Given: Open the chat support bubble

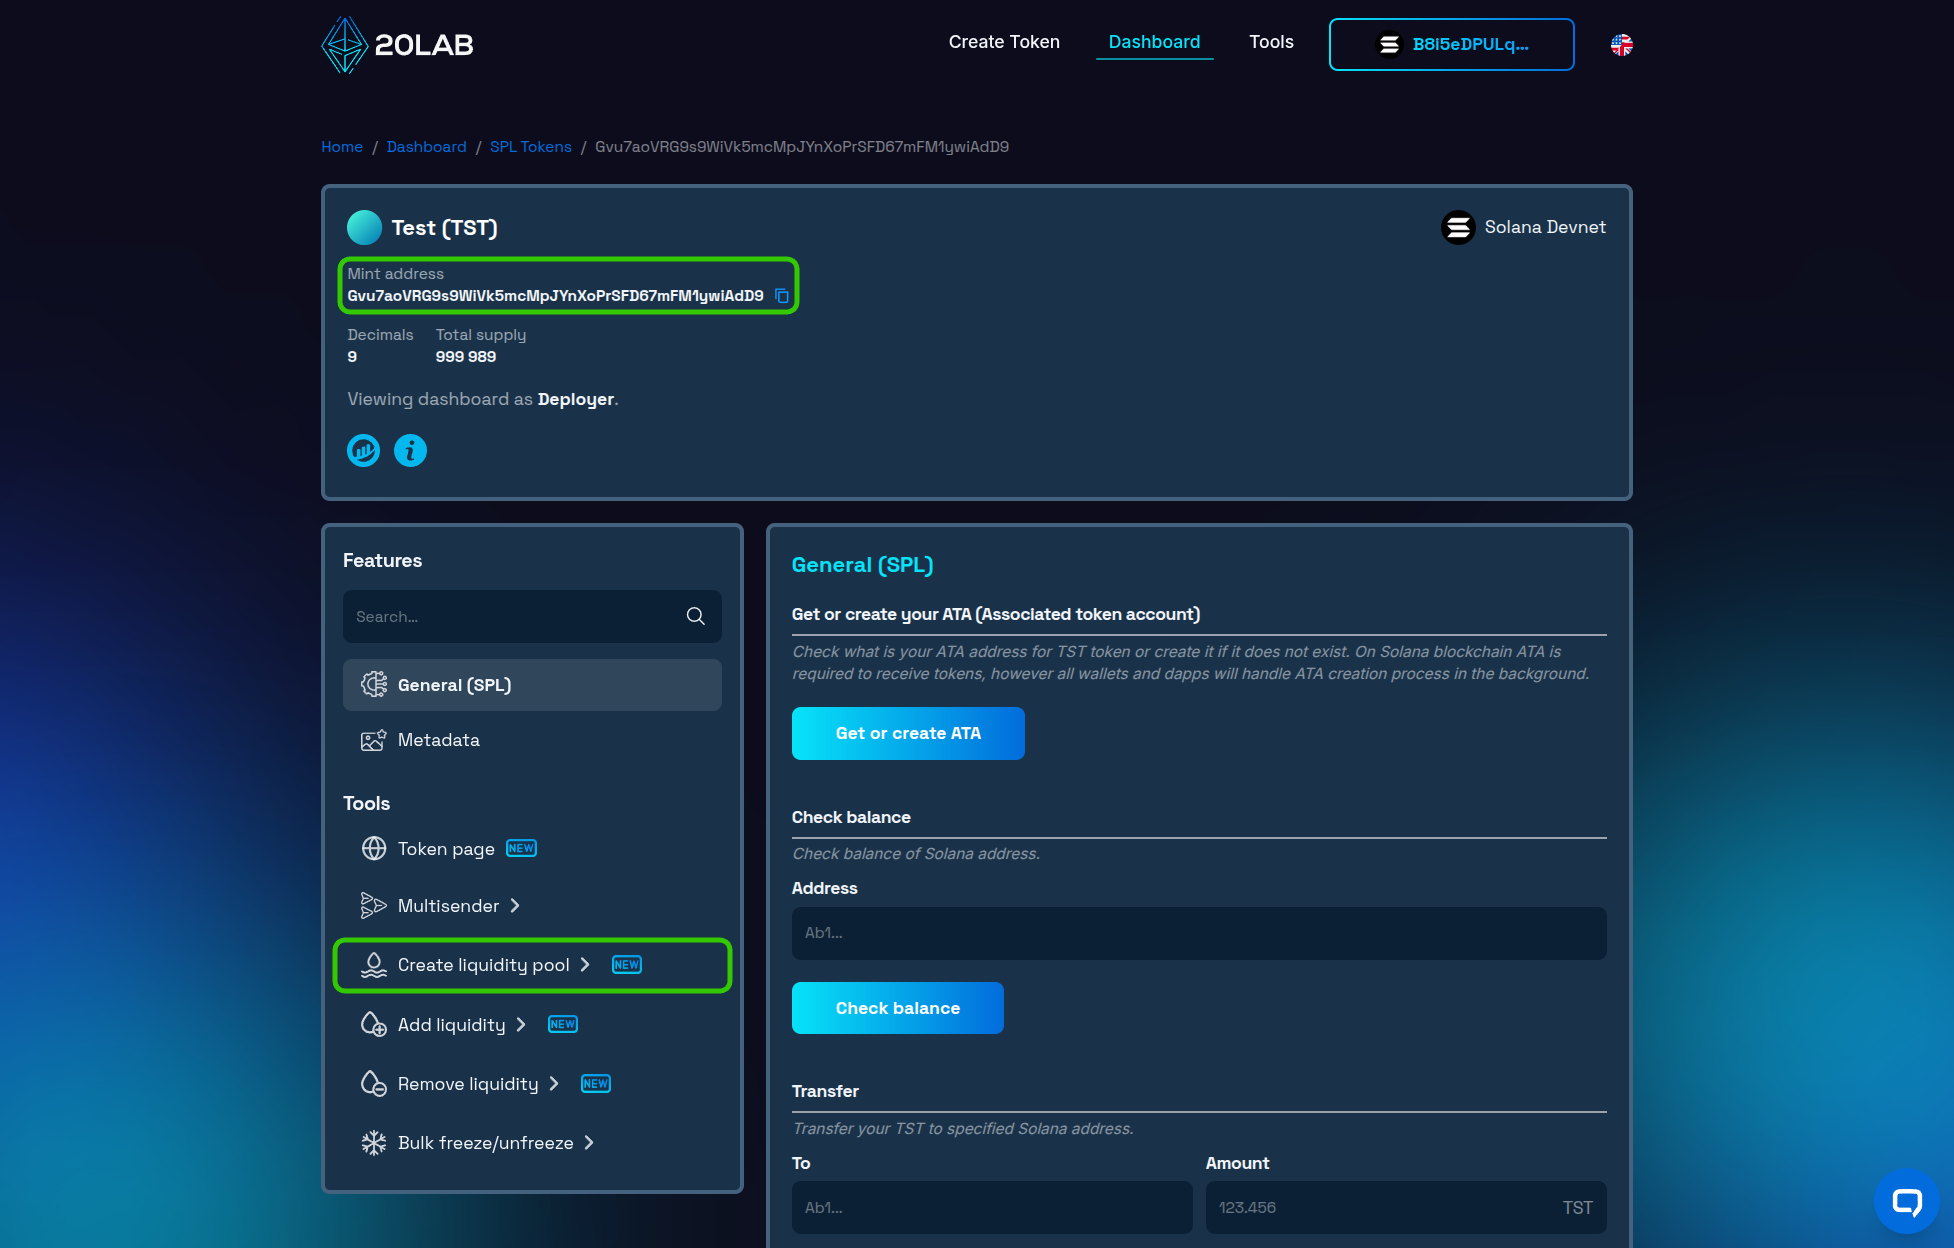Looking at the screenshot, I should pyautogui.click(x=1906, y=1201).
